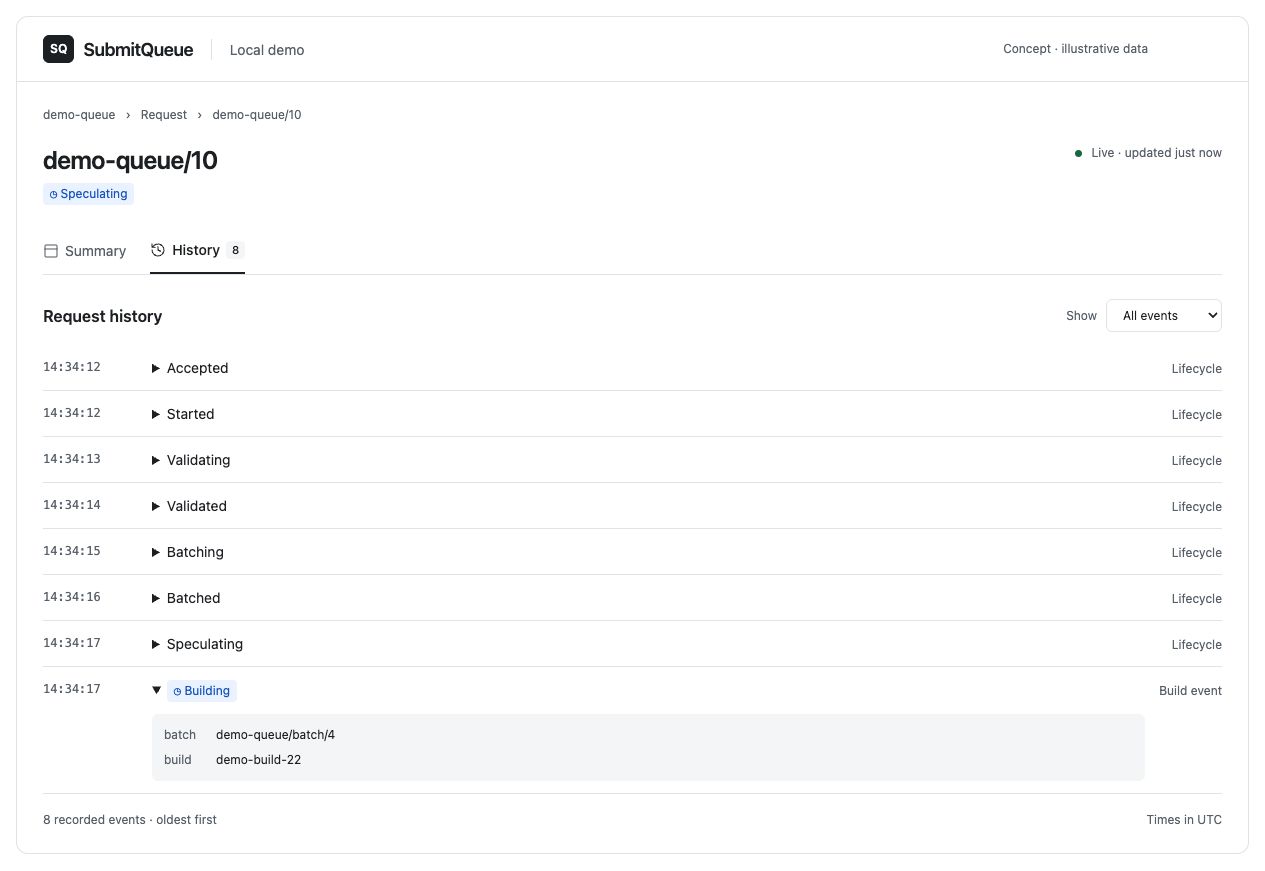
Task: Click the SQ logo icon
Action: coord(58,49)
